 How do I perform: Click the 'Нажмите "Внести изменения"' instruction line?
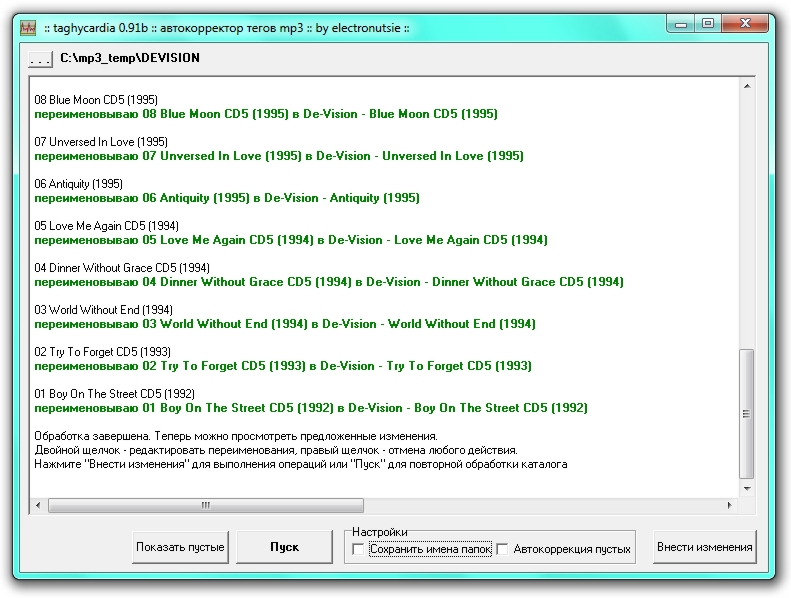(x=301, y=464)
